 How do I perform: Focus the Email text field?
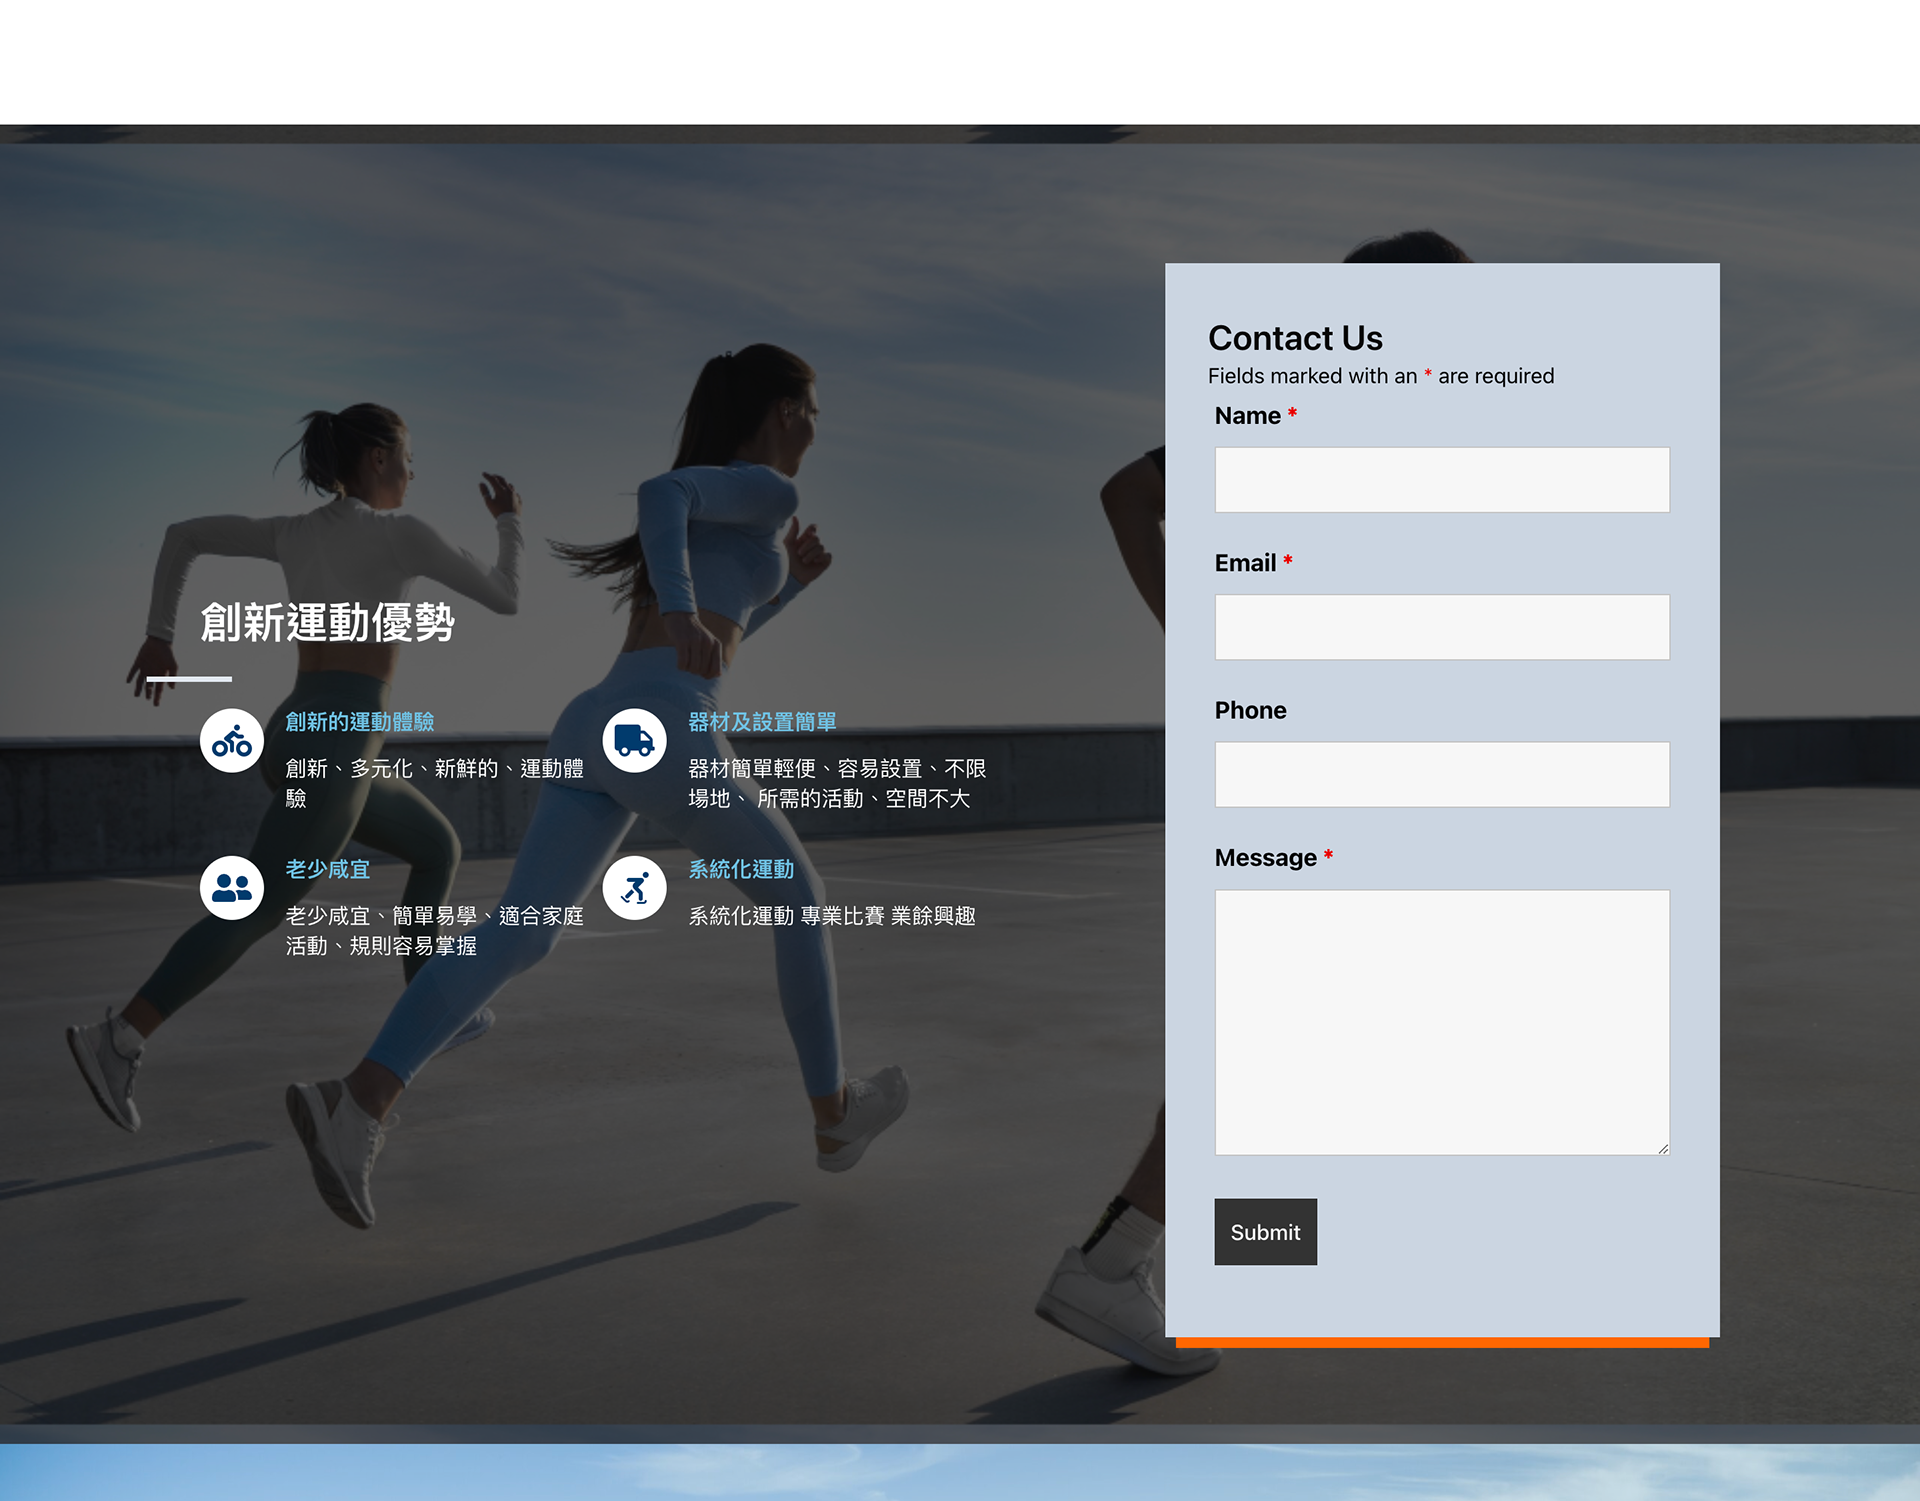tap(1441, 627)
